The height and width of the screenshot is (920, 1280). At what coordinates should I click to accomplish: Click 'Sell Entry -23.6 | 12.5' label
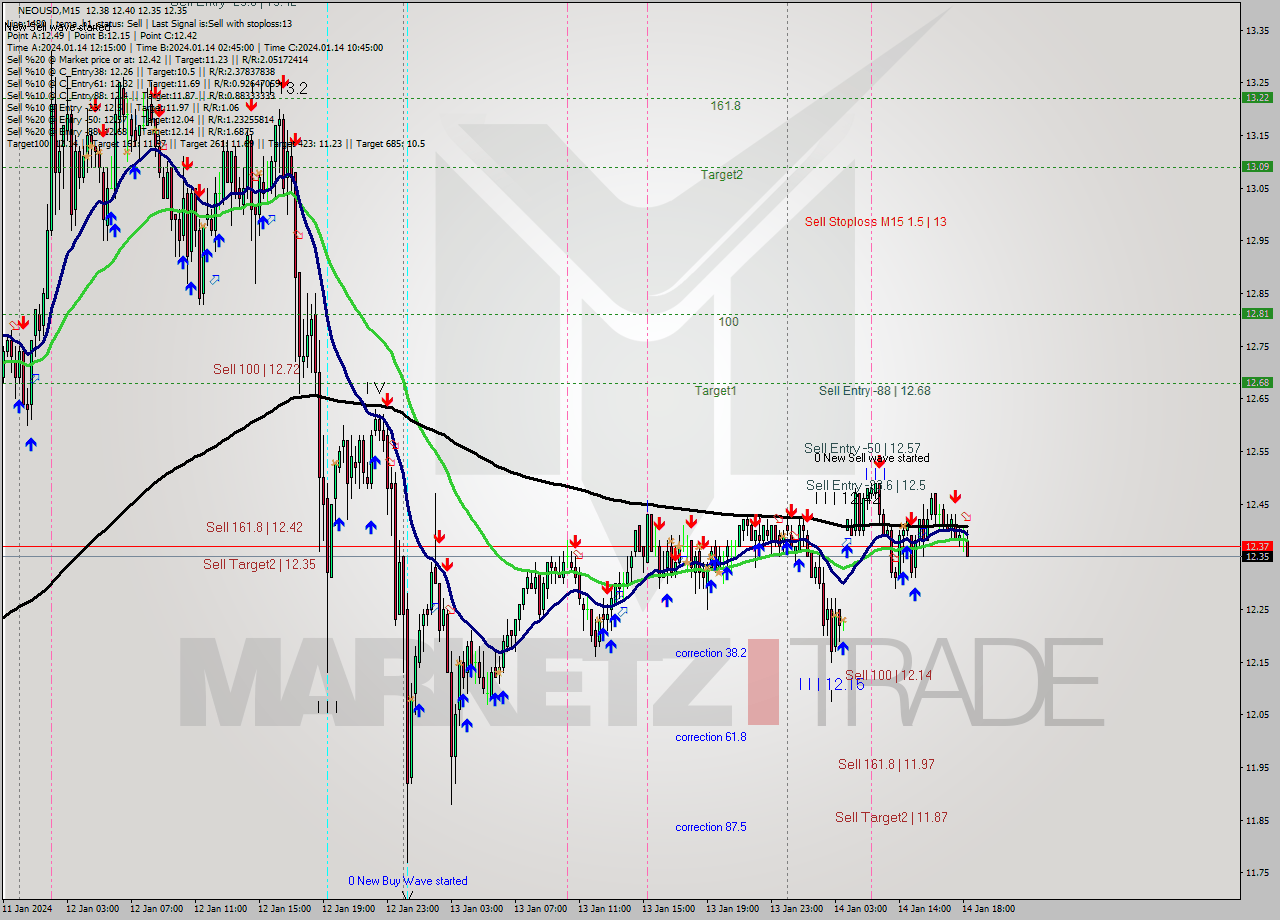pyautogui.click(x=866, y=486)
